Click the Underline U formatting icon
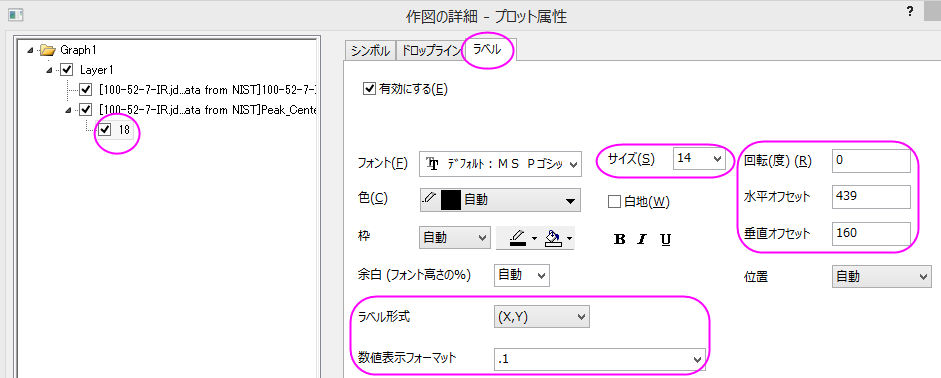 665,240
